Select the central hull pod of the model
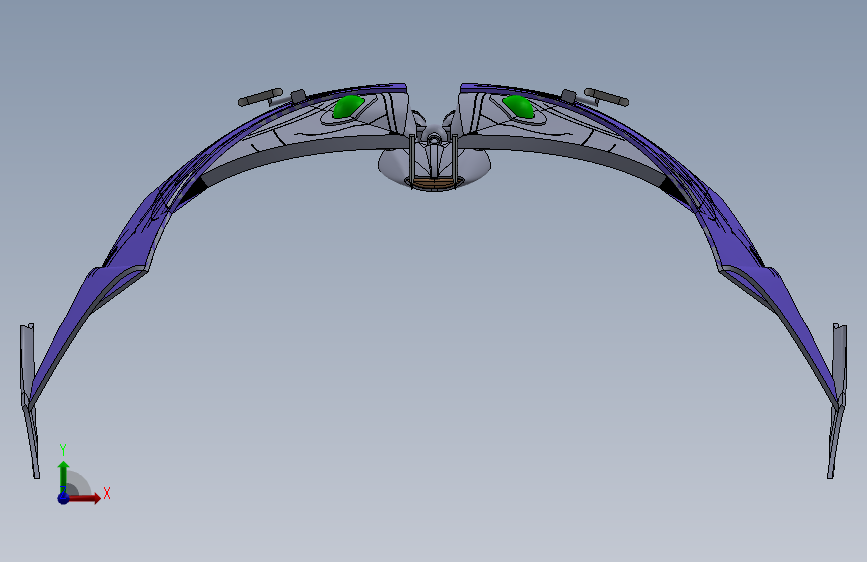 click(x=434, y=165)
